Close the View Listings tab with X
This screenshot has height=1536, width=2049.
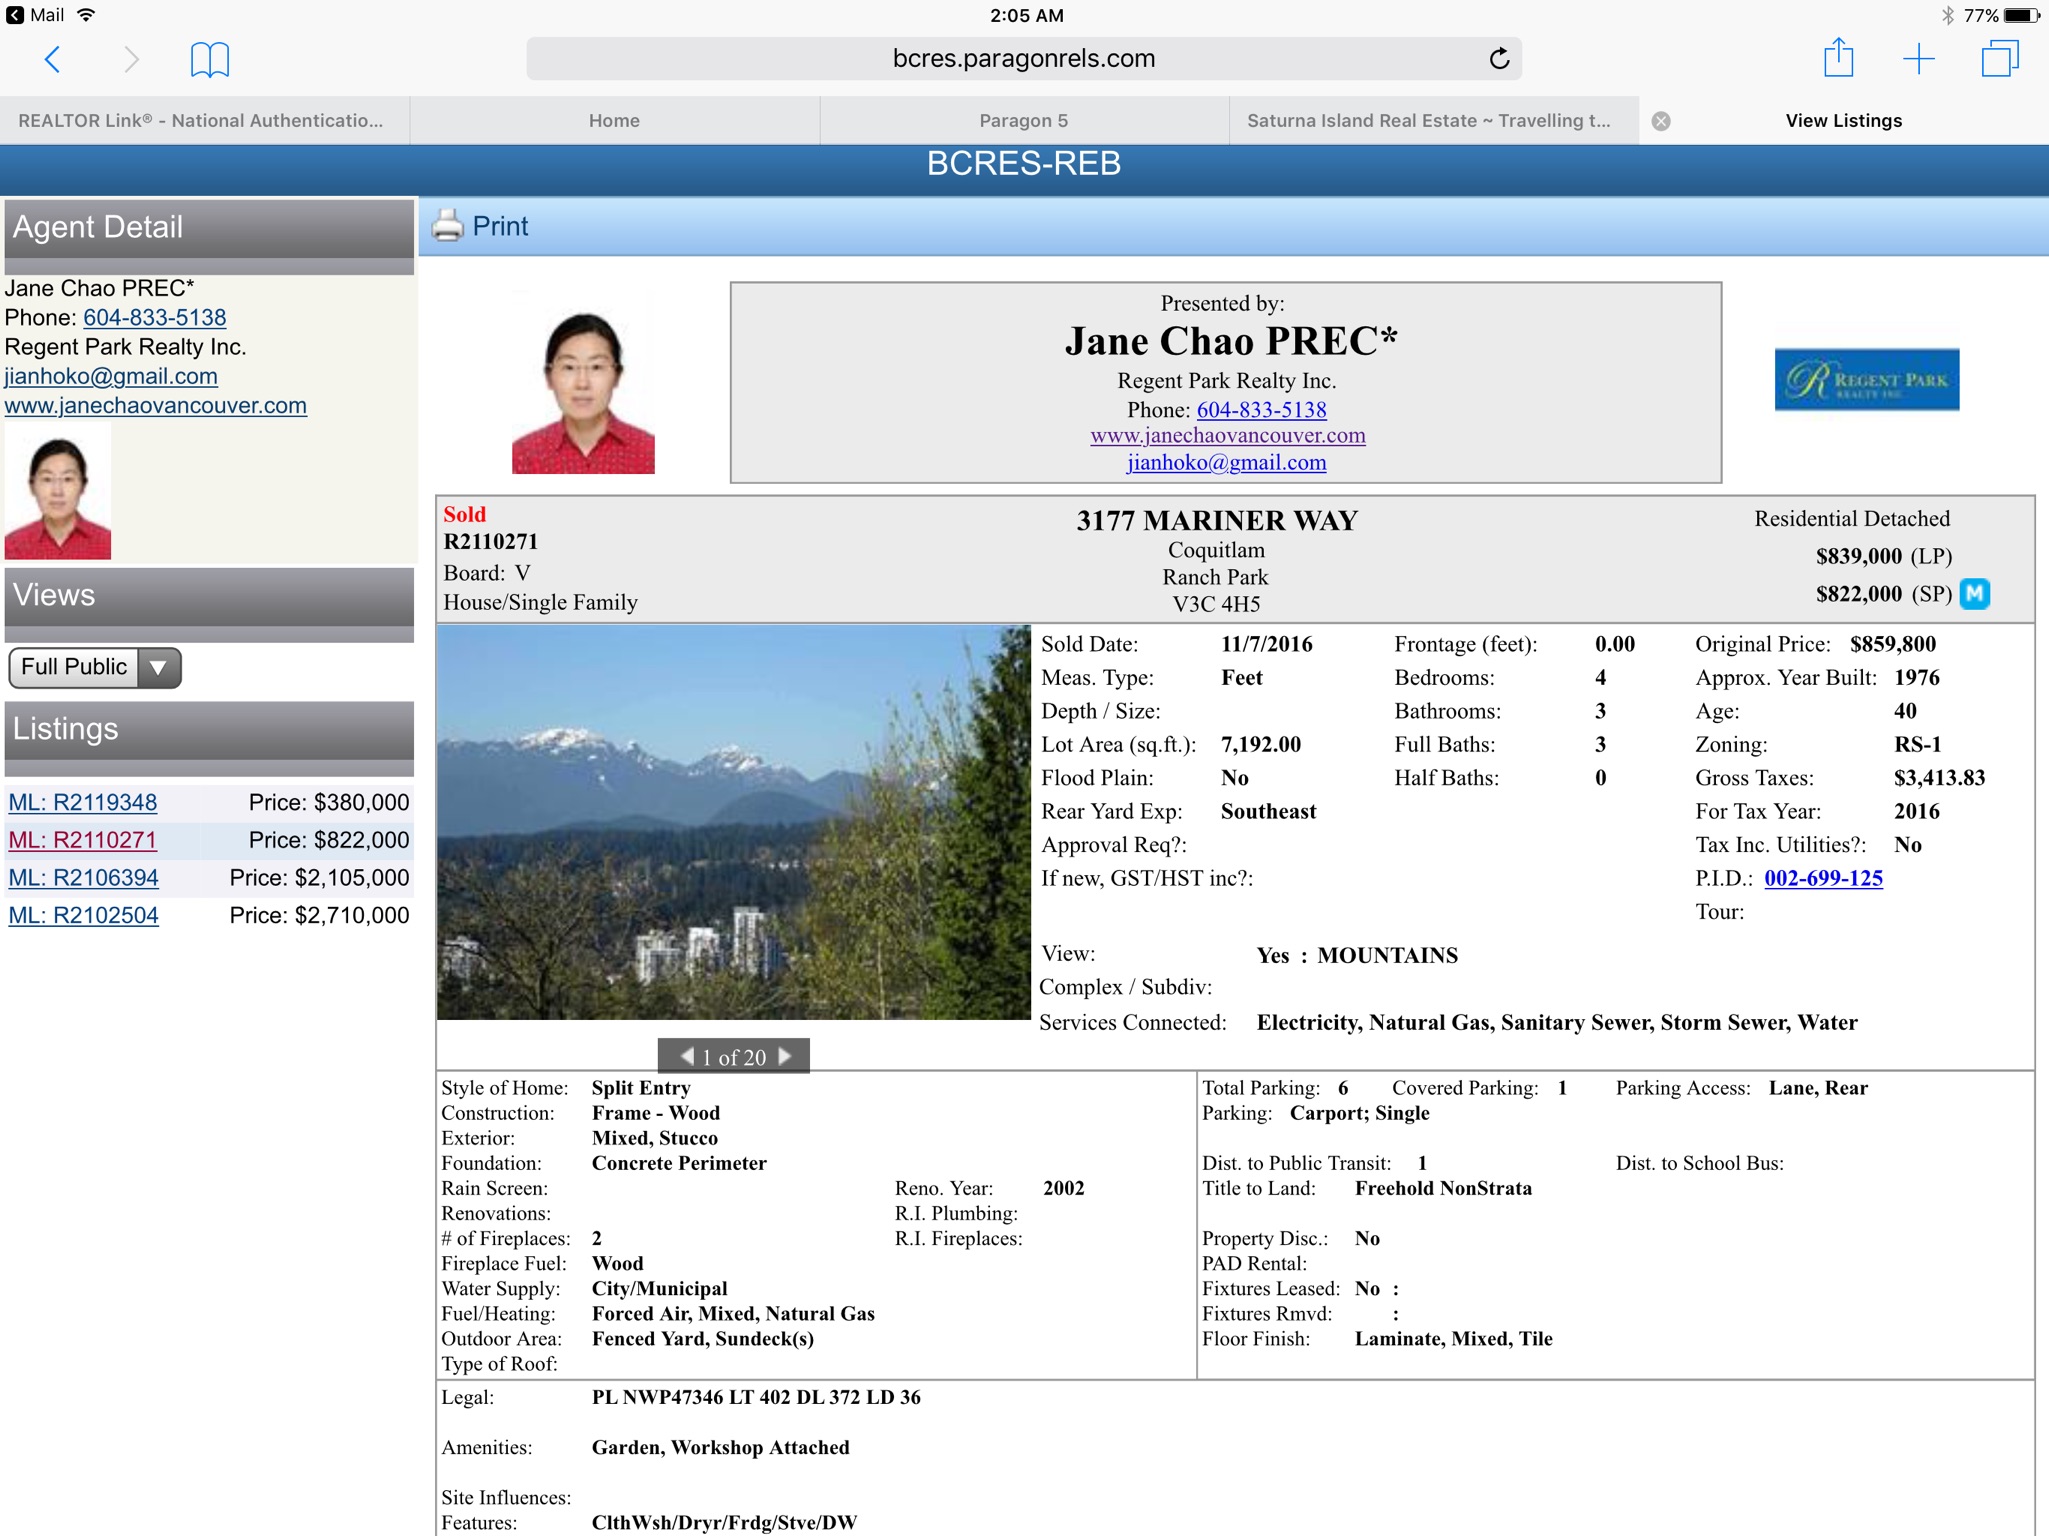tap(1661, 121)
